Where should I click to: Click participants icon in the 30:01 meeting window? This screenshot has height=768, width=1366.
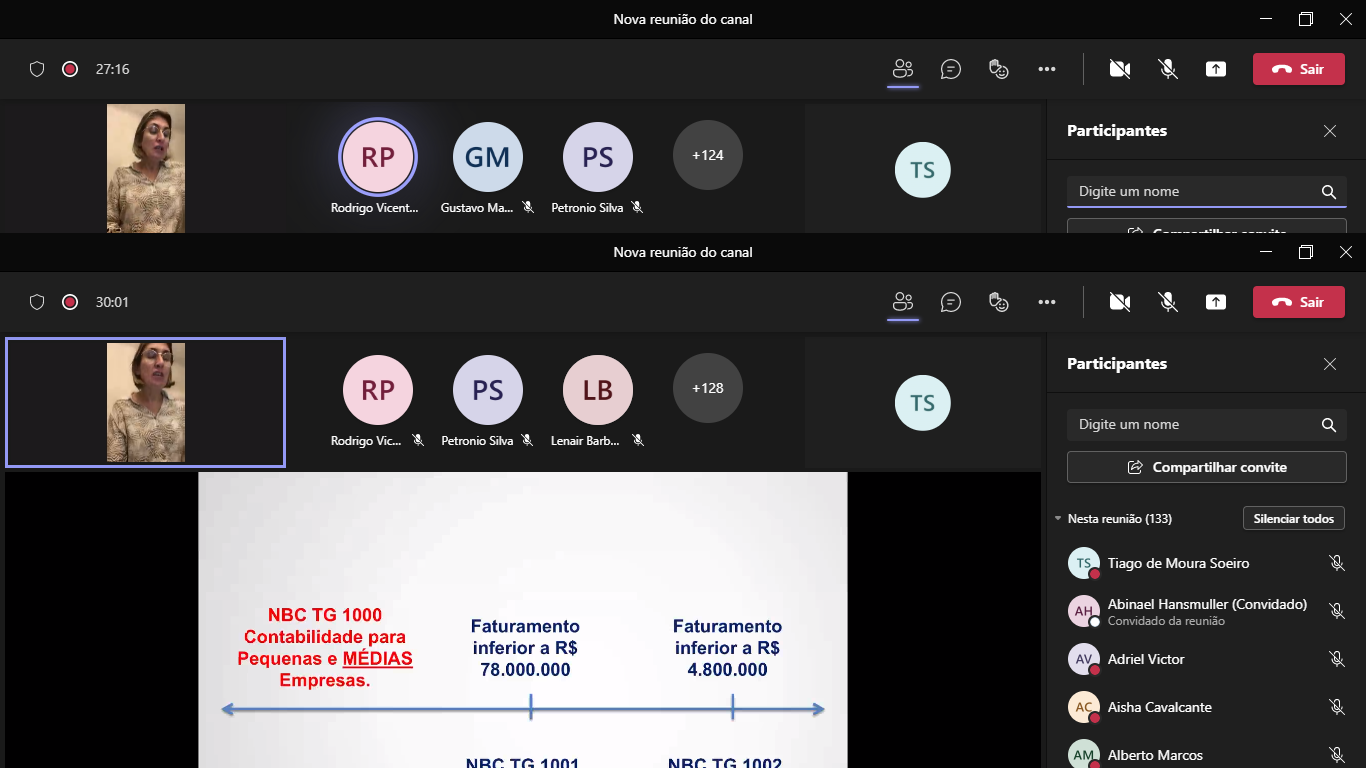[x=903, y=302]
